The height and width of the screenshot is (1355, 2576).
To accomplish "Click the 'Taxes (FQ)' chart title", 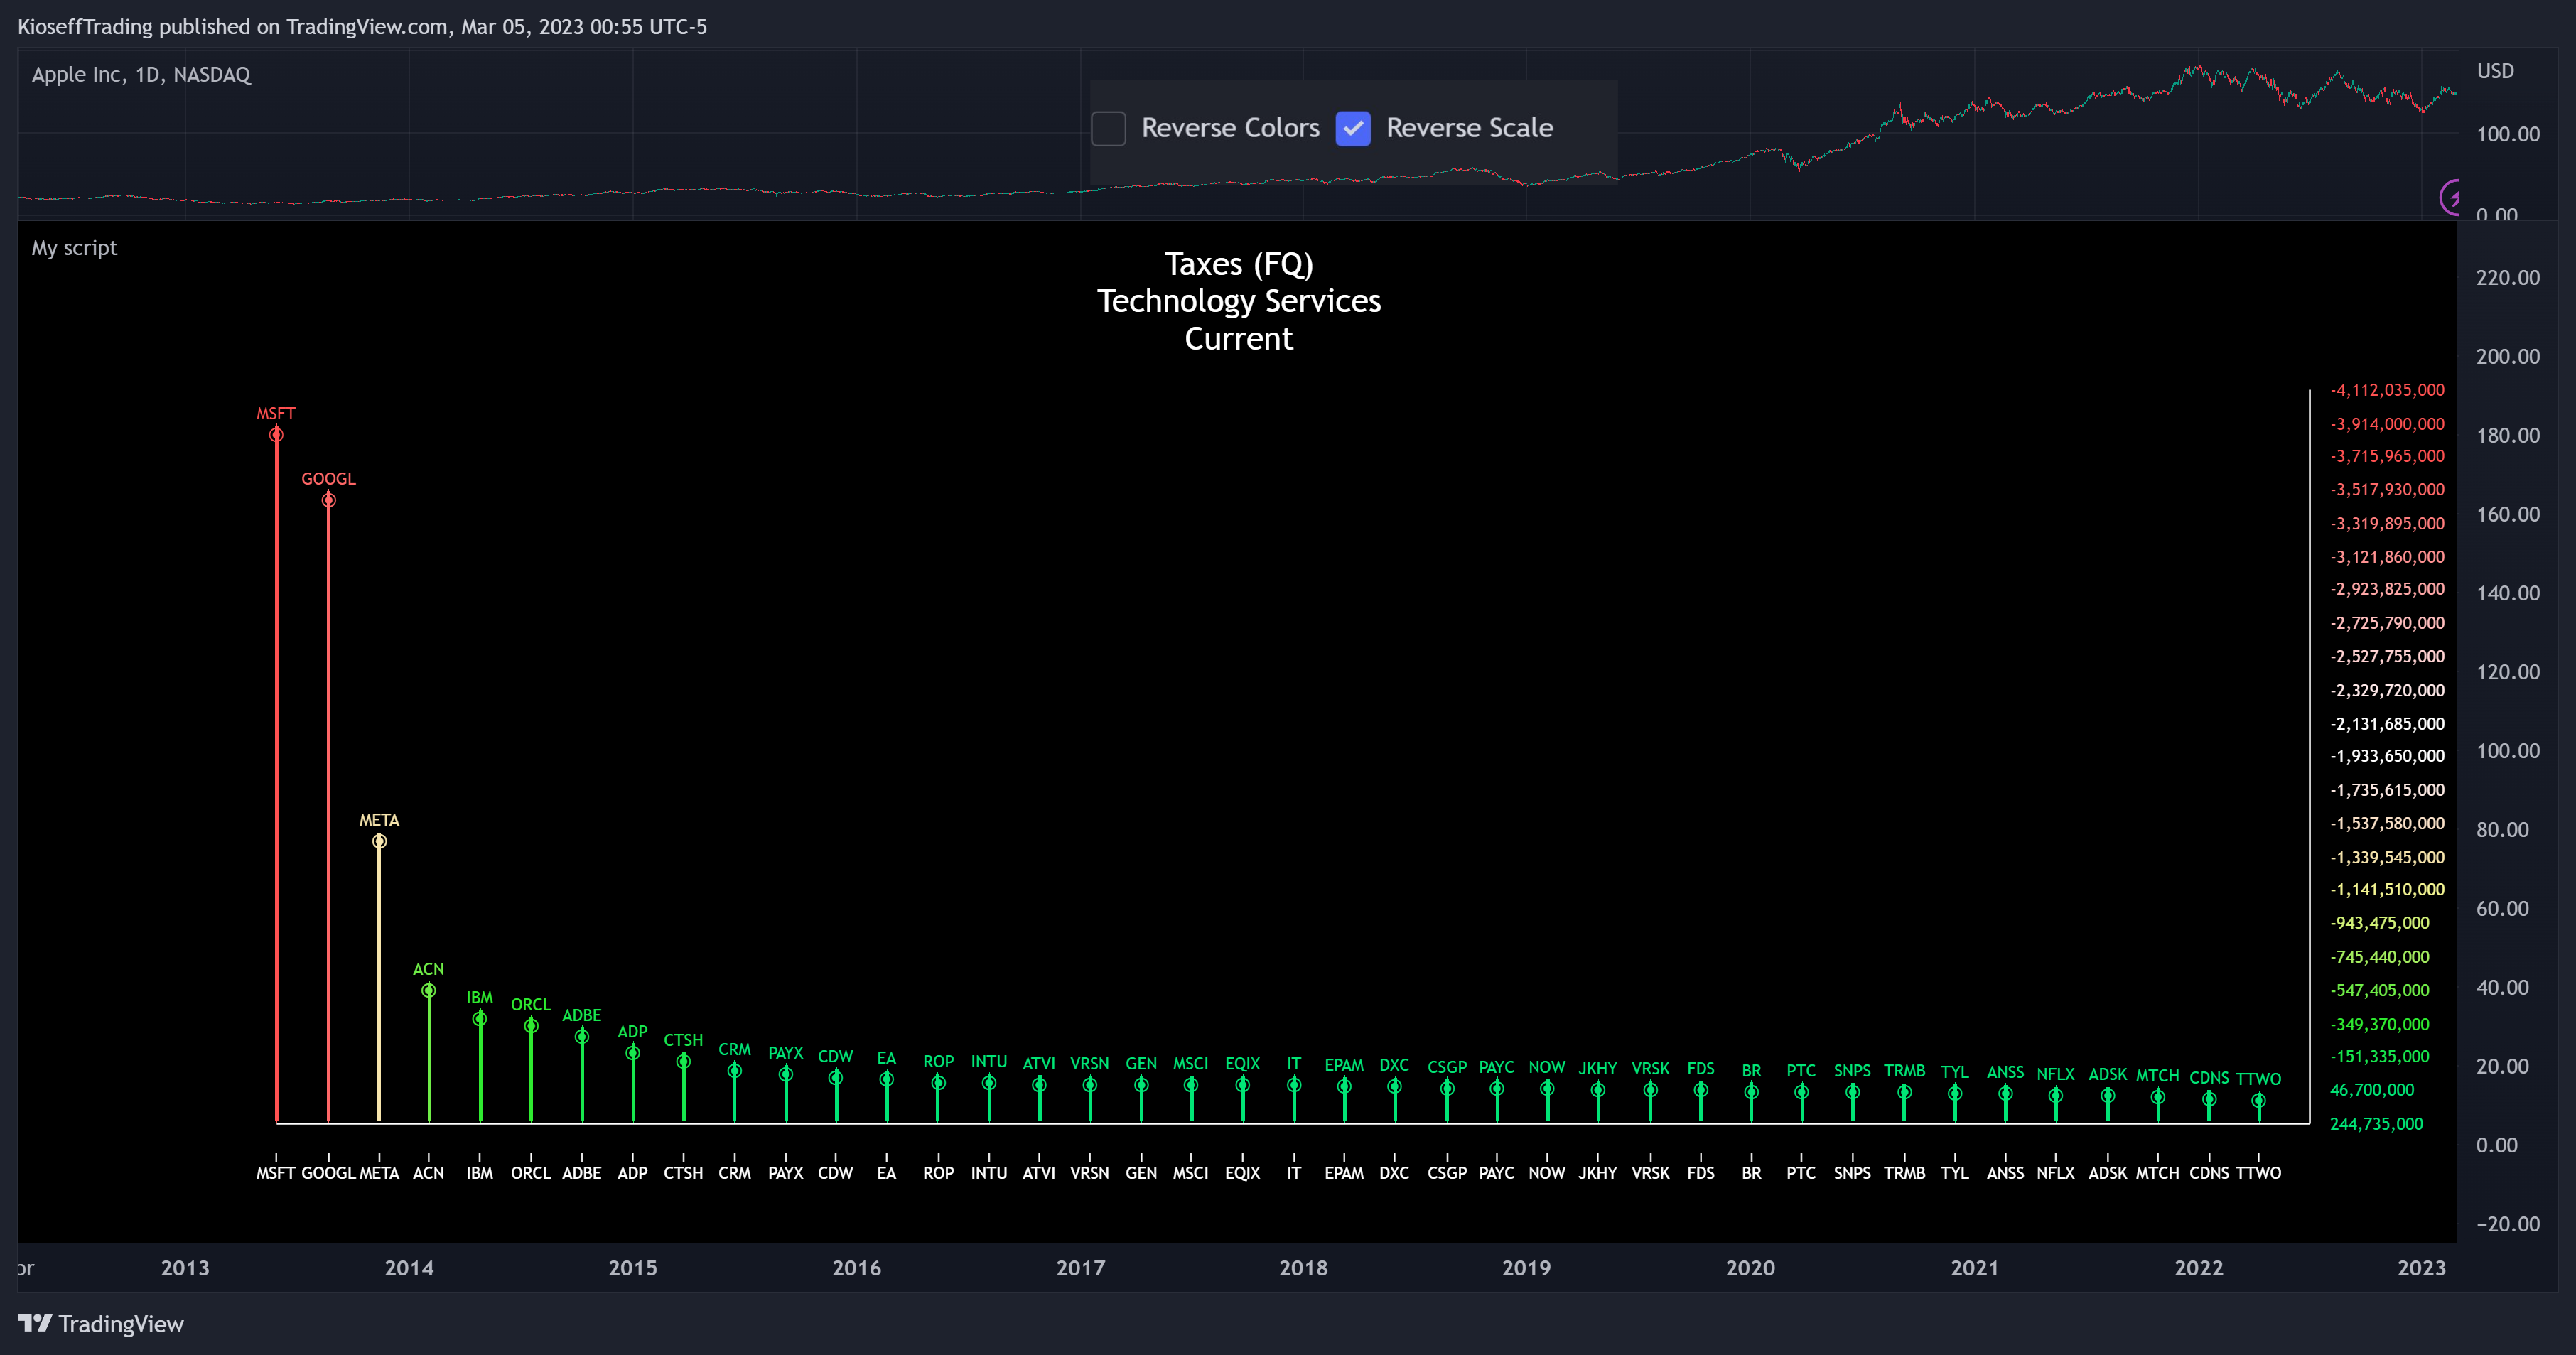I will [1239, 264].
